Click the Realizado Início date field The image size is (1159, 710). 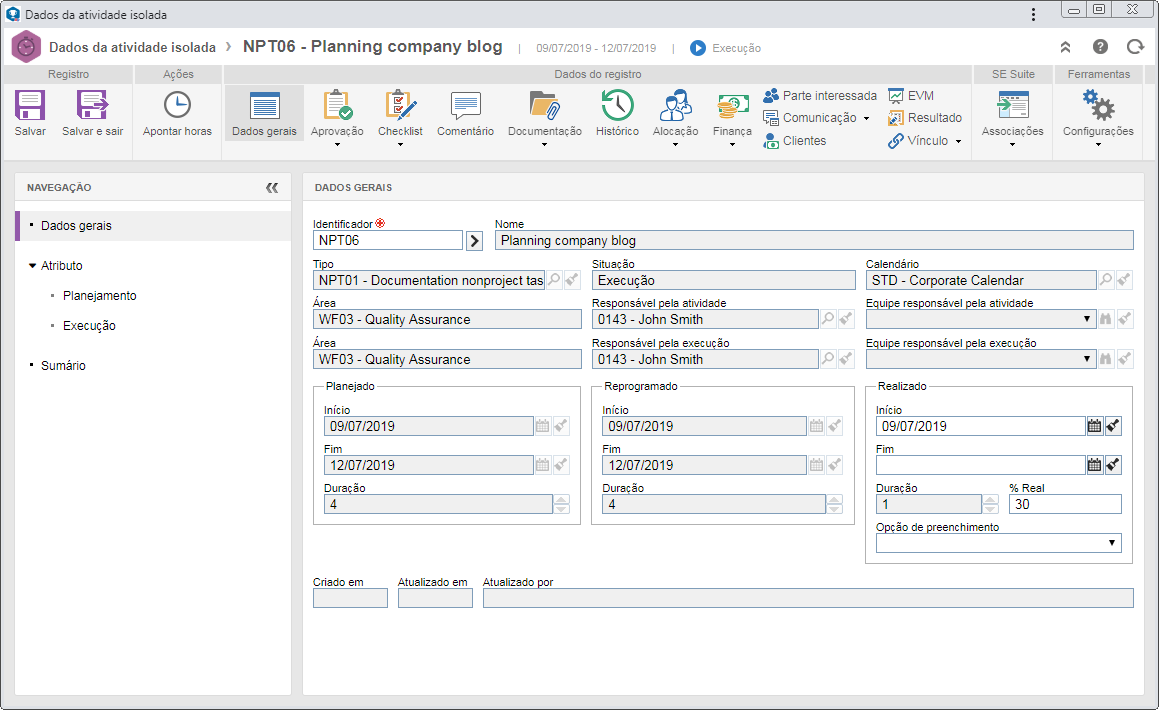coord(980,426)
